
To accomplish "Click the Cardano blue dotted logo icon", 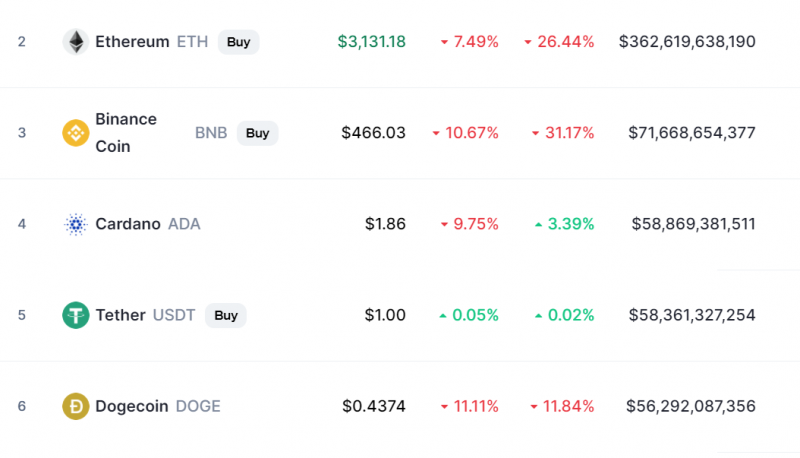I will coord(76,224).
